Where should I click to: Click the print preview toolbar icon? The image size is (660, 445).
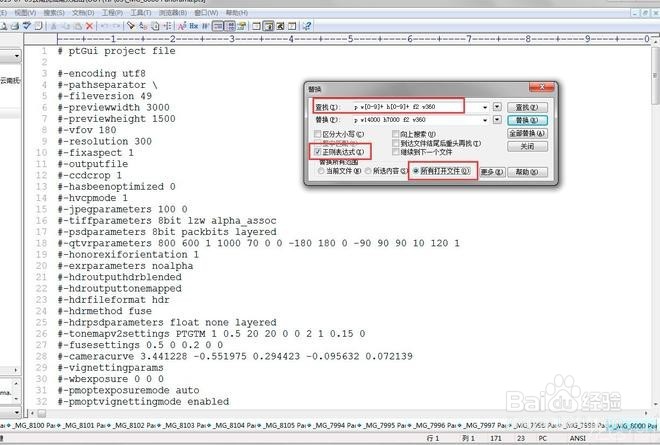point(3,26)
